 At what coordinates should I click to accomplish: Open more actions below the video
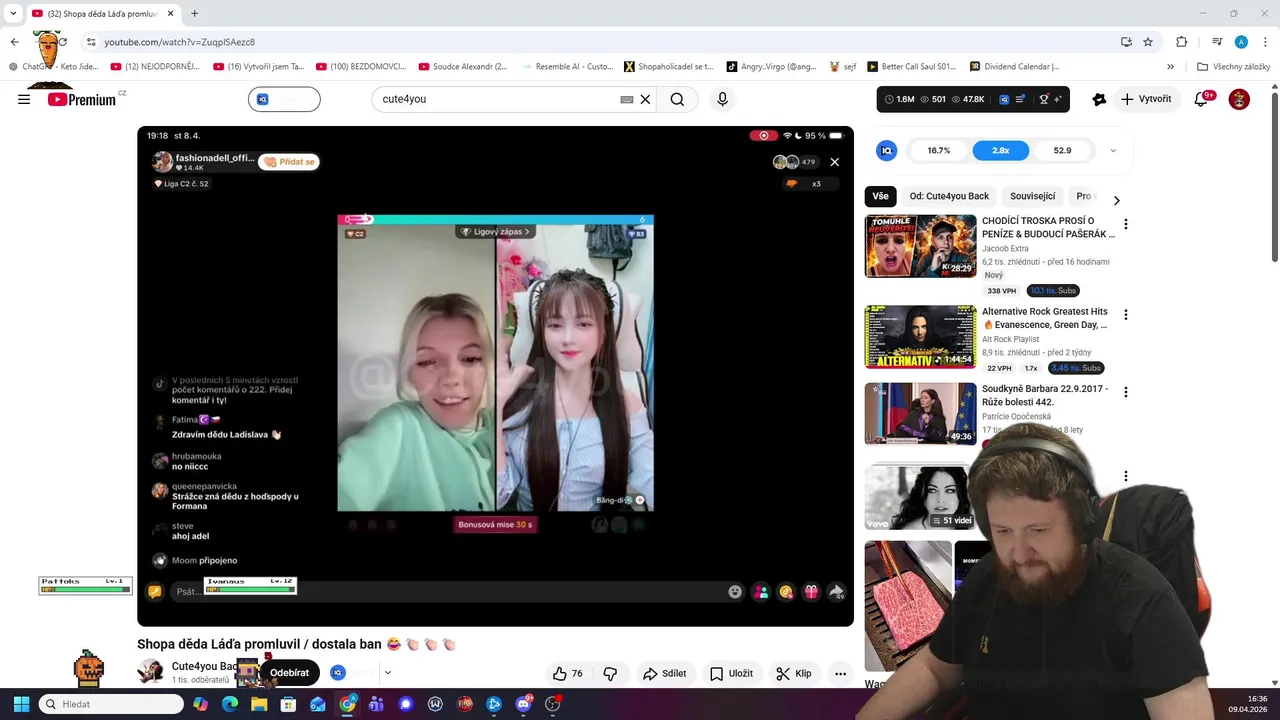(841, 673)
